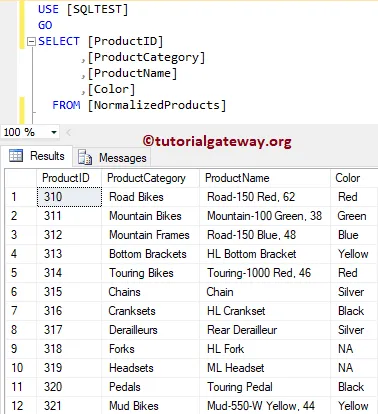Select the Rear Derailleur cell
Viewport: 378px width, 414px height.
click(x=265, y=330)
